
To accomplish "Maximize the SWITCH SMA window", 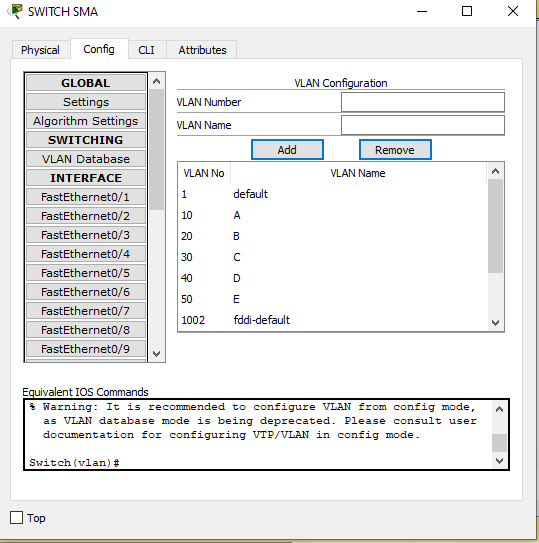I will pyautogui.click(x=467, y=11).
